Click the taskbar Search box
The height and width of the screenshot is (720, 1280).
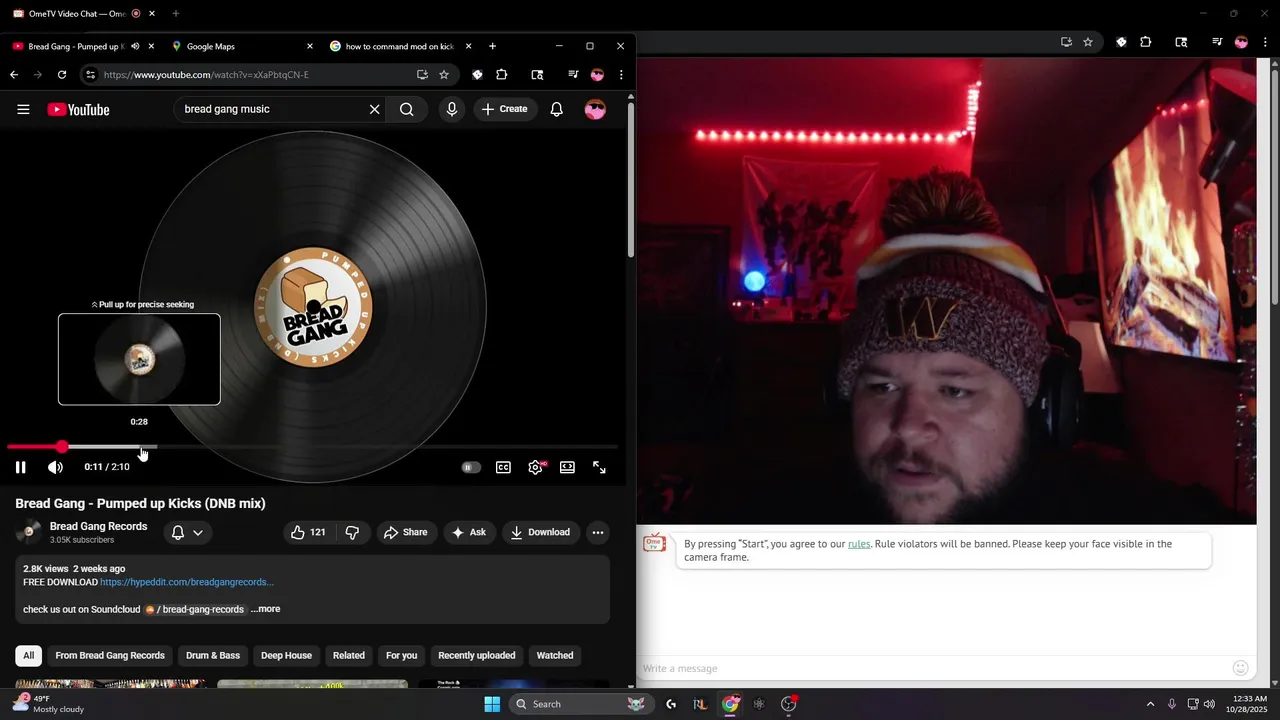tap(580, 704)
